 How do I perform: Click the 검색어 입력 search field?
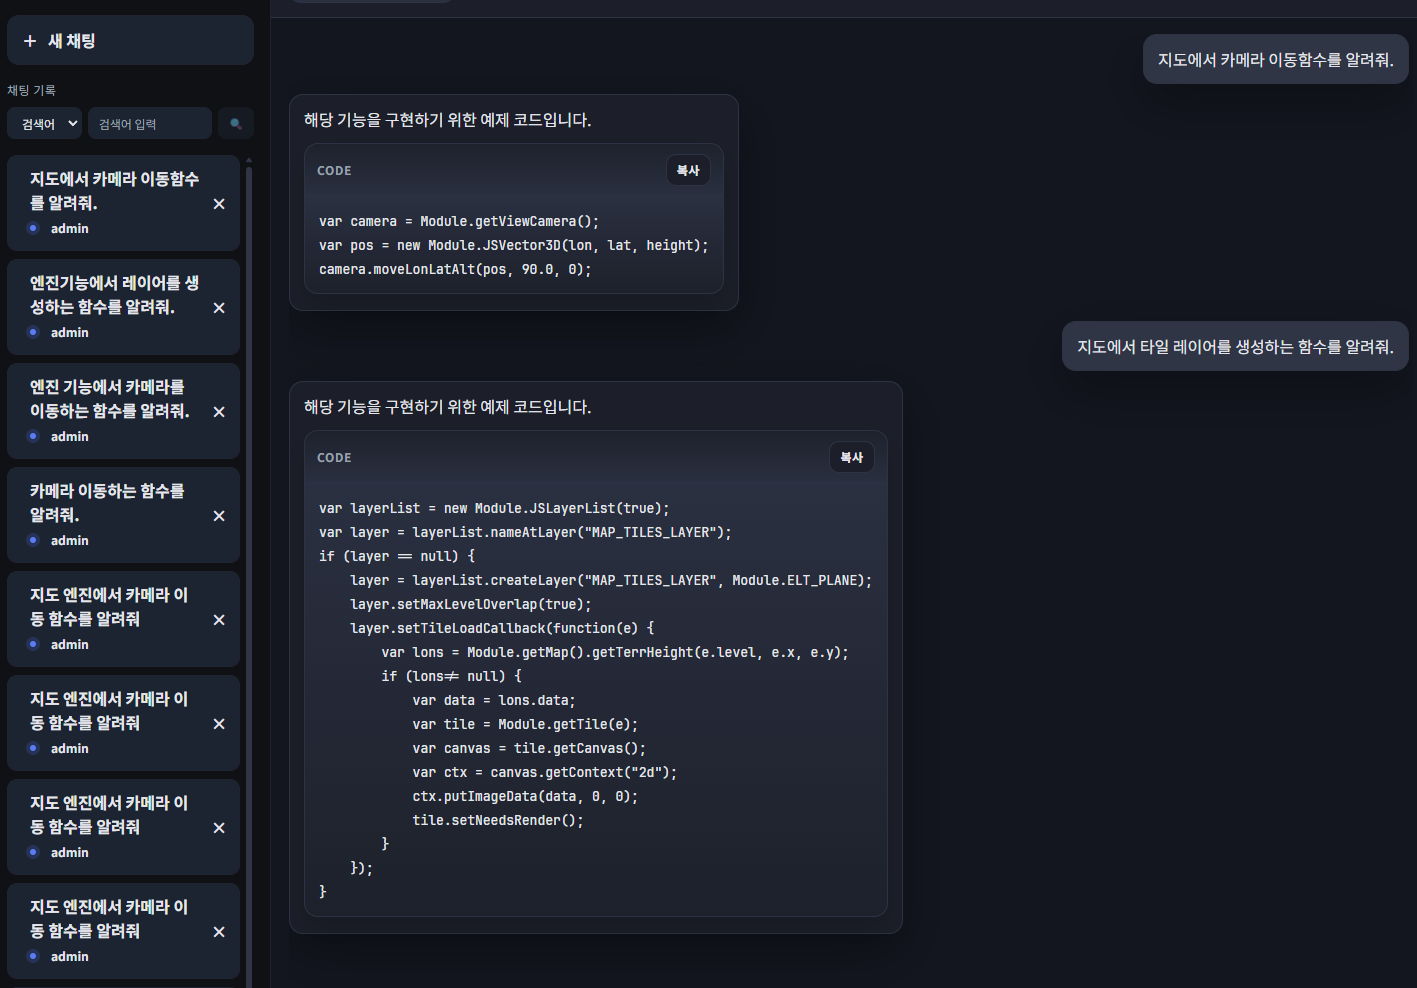(149, 124)
